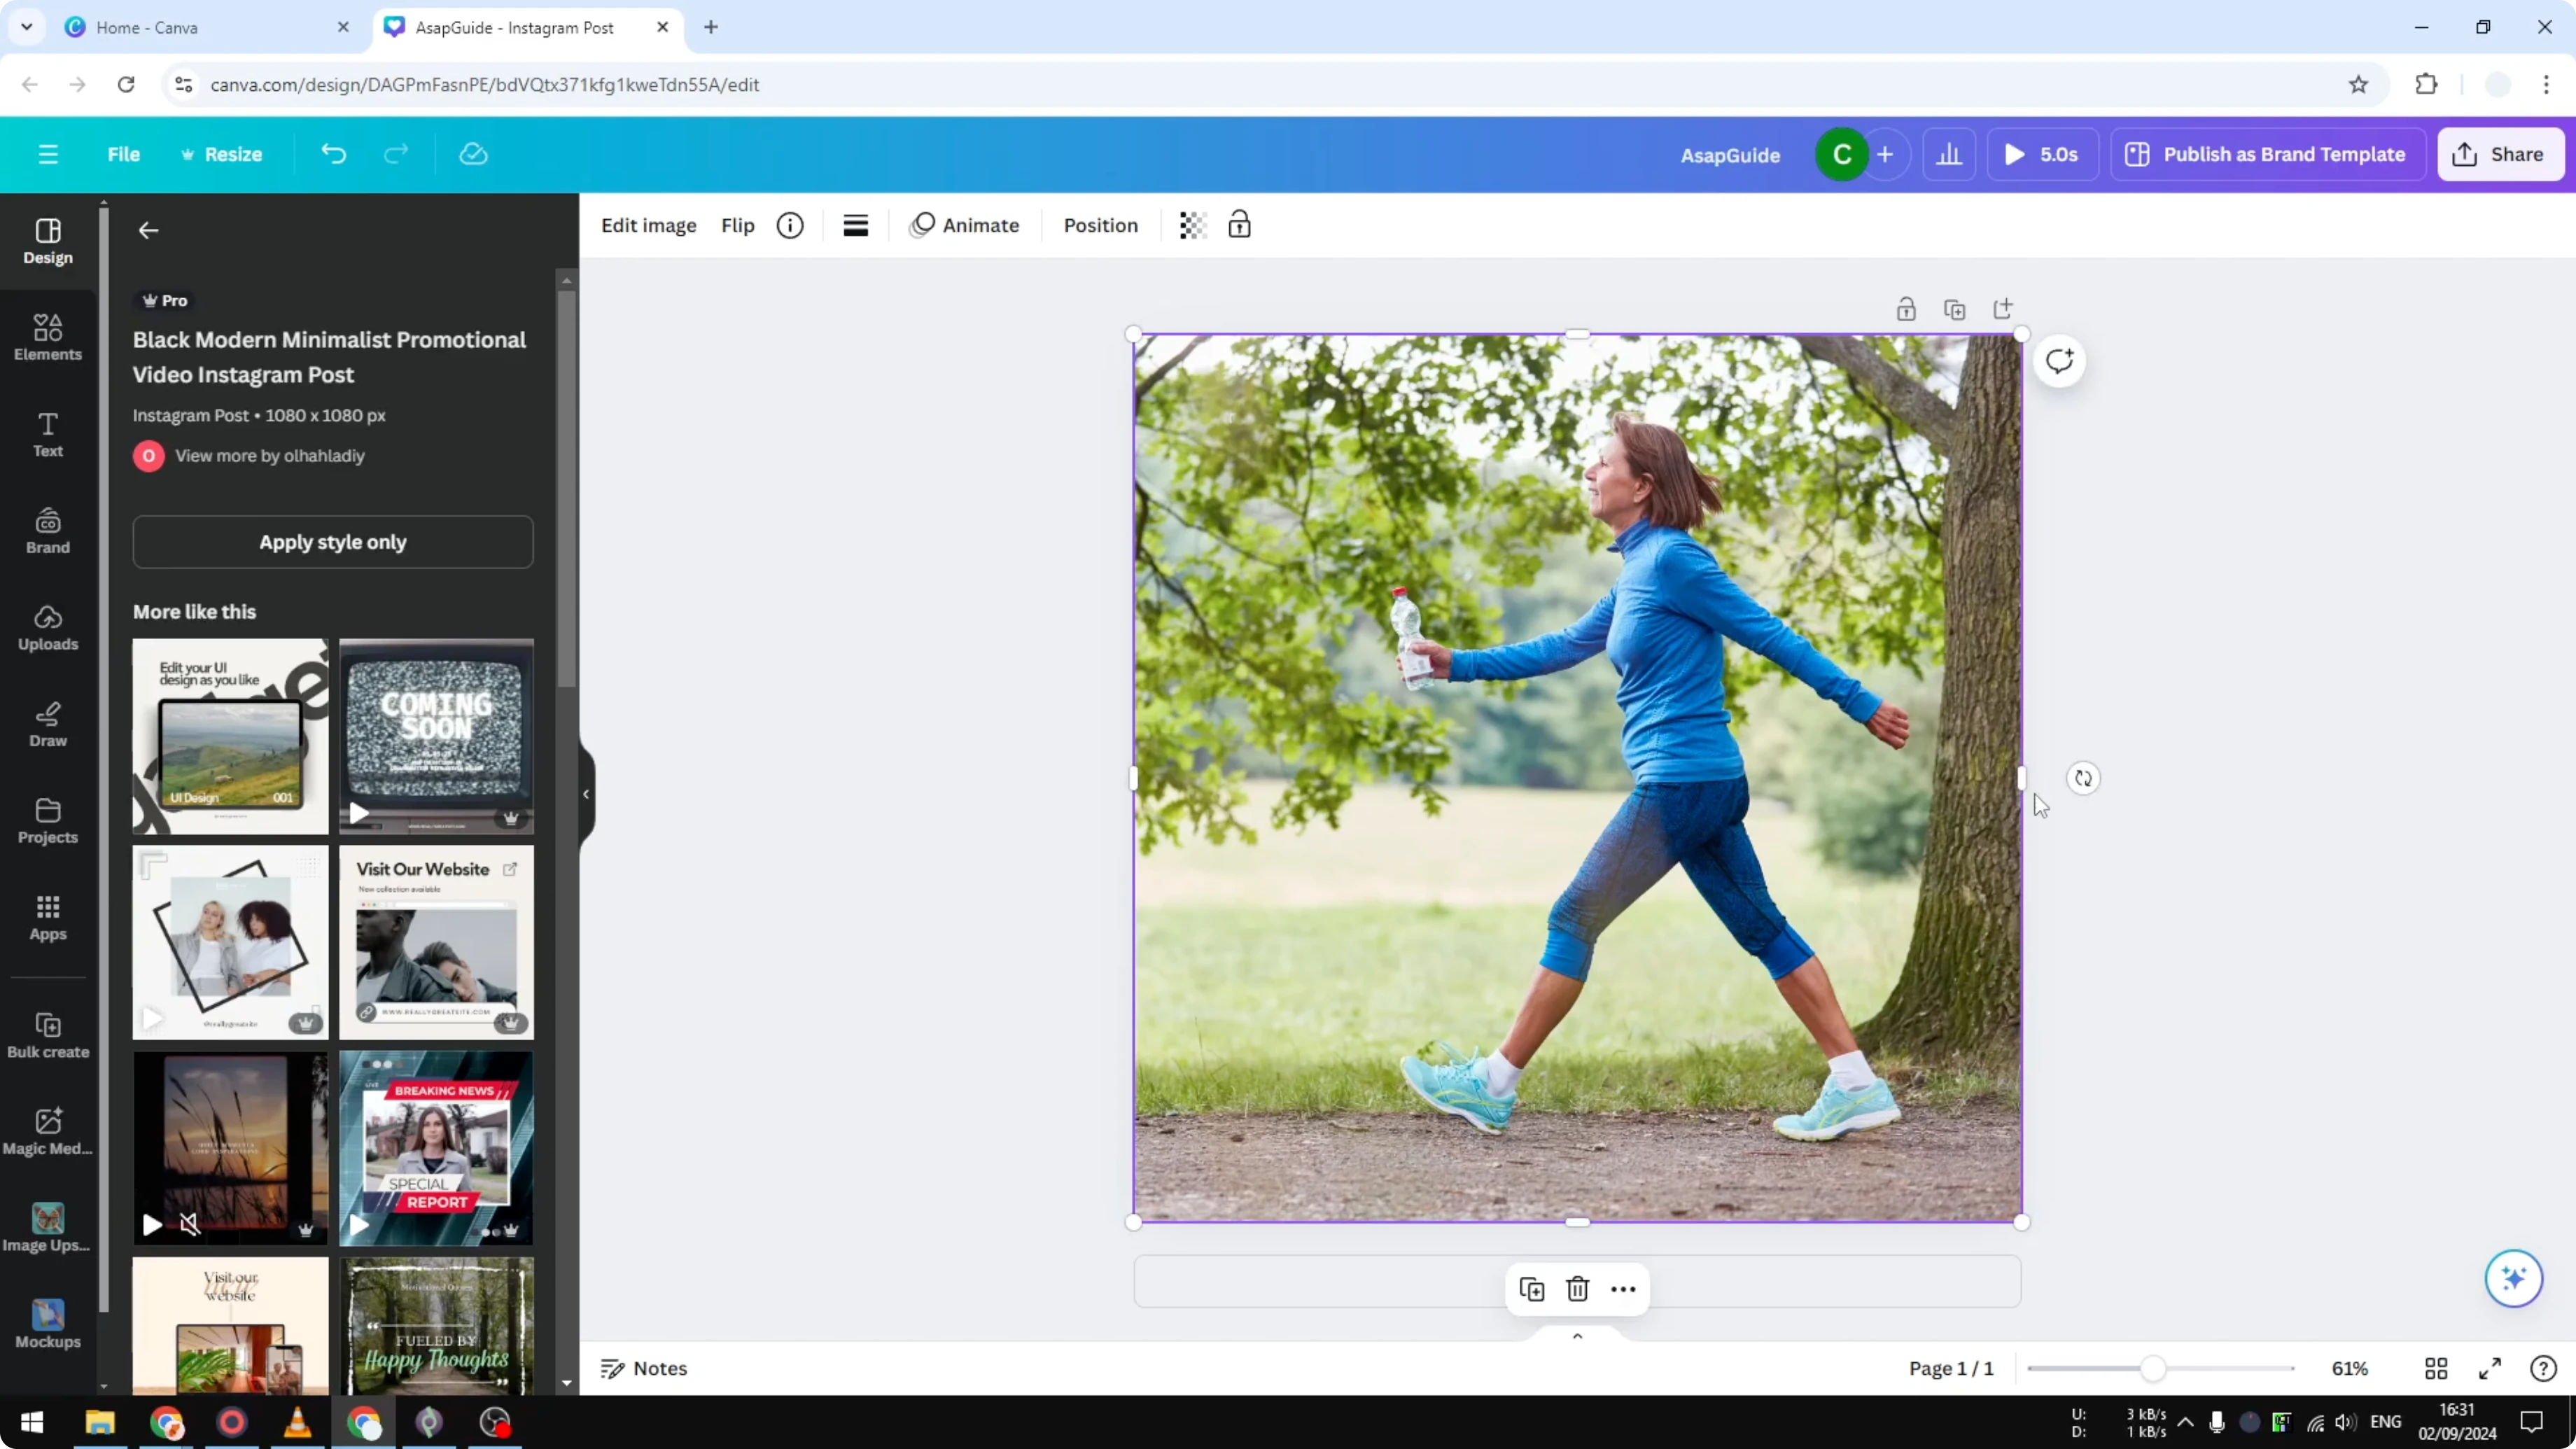Click the AsapGuide design title
2576x1449 pixels.
point(1730,155)
